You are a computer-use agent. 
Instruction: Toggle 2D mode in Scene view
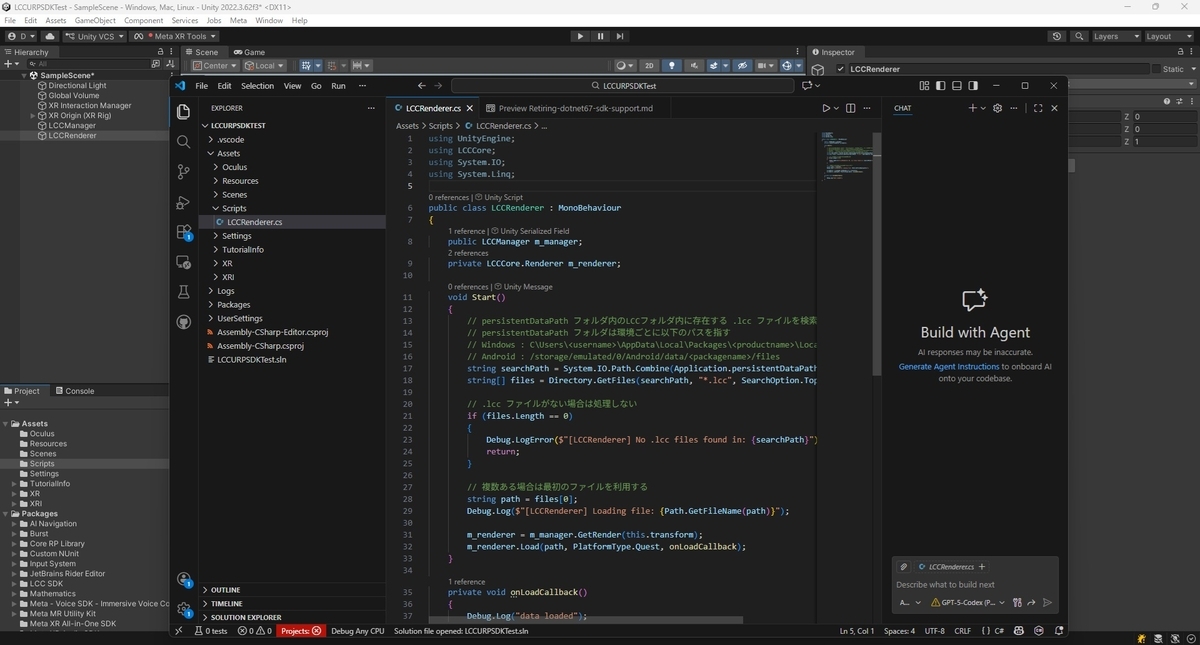649,66
